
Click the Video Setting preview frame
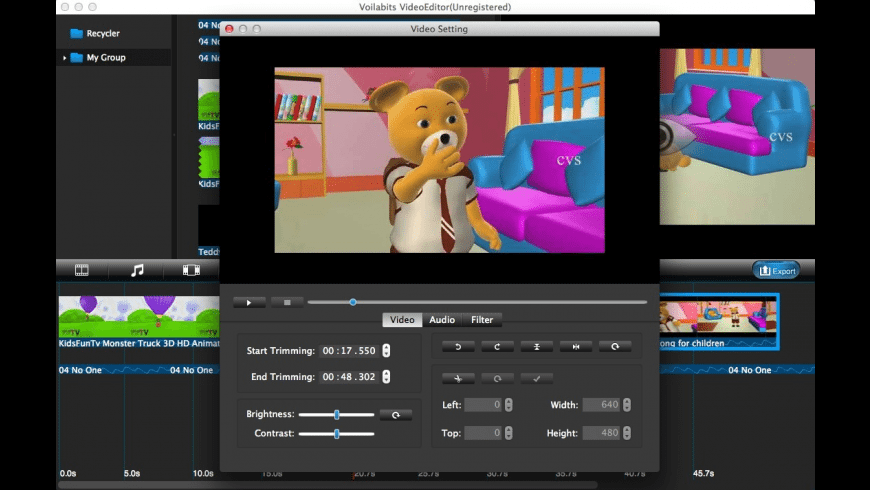pos(439,160)
